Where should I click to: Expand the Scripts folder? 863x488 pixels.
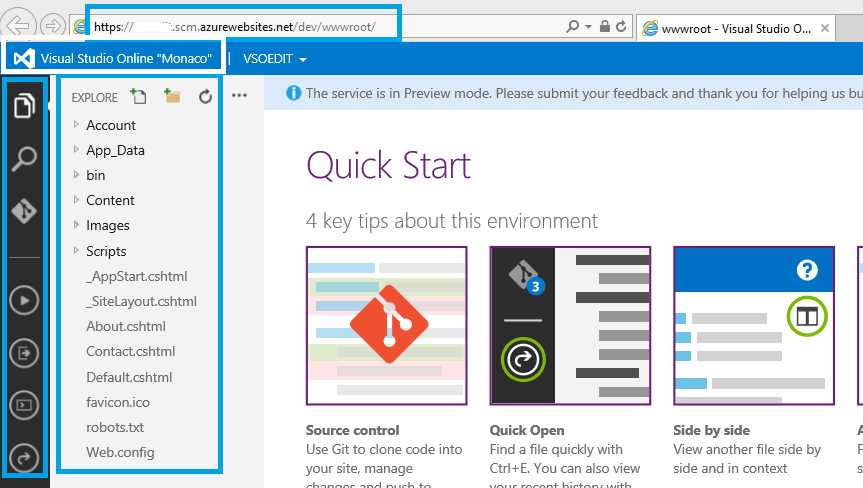point(77,250)
